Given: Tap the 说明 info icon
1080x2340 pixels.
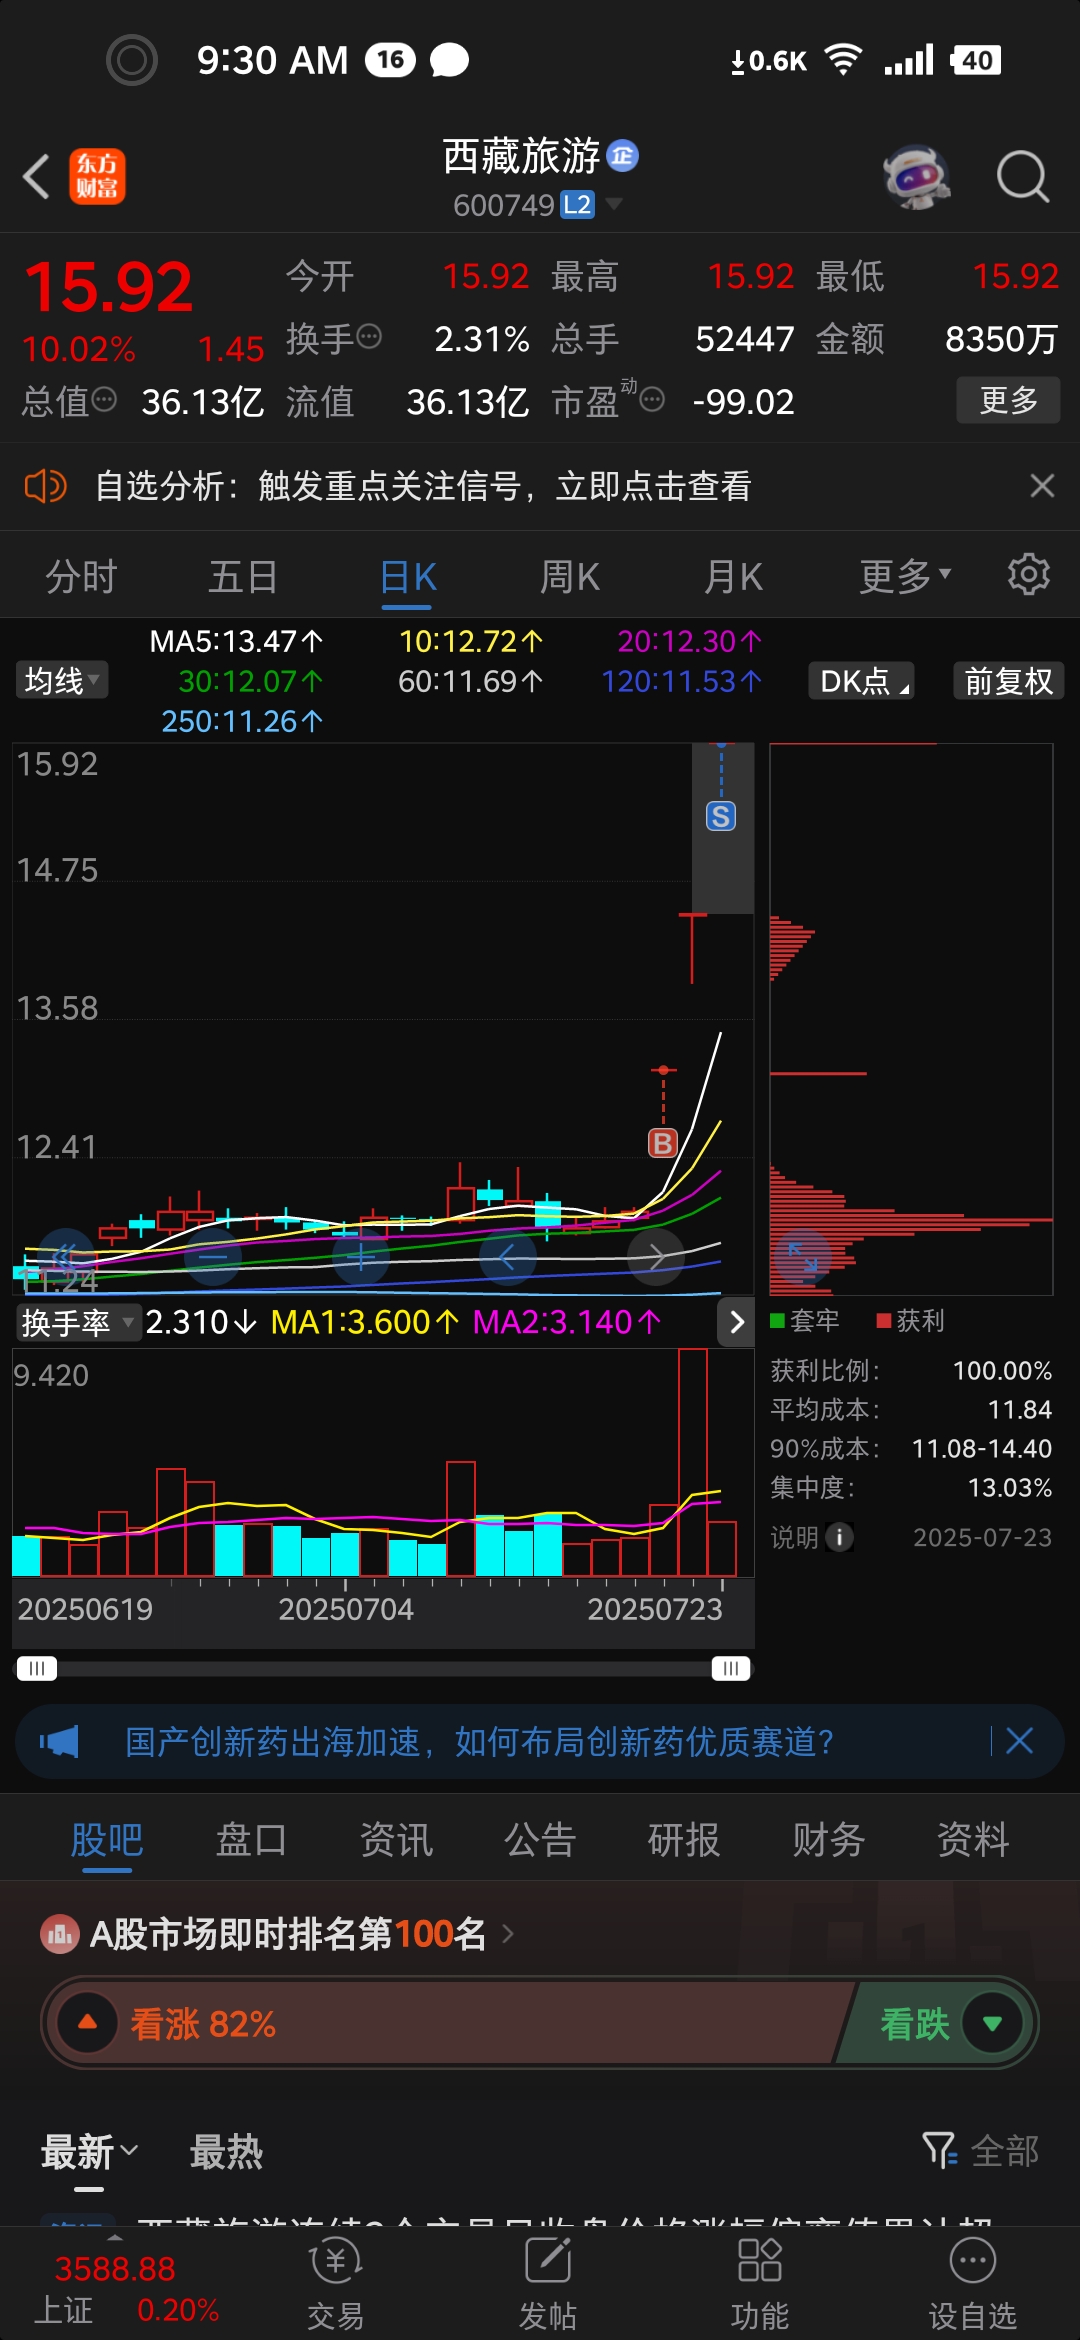Looking at the screenshot, I should [839, 1537].
